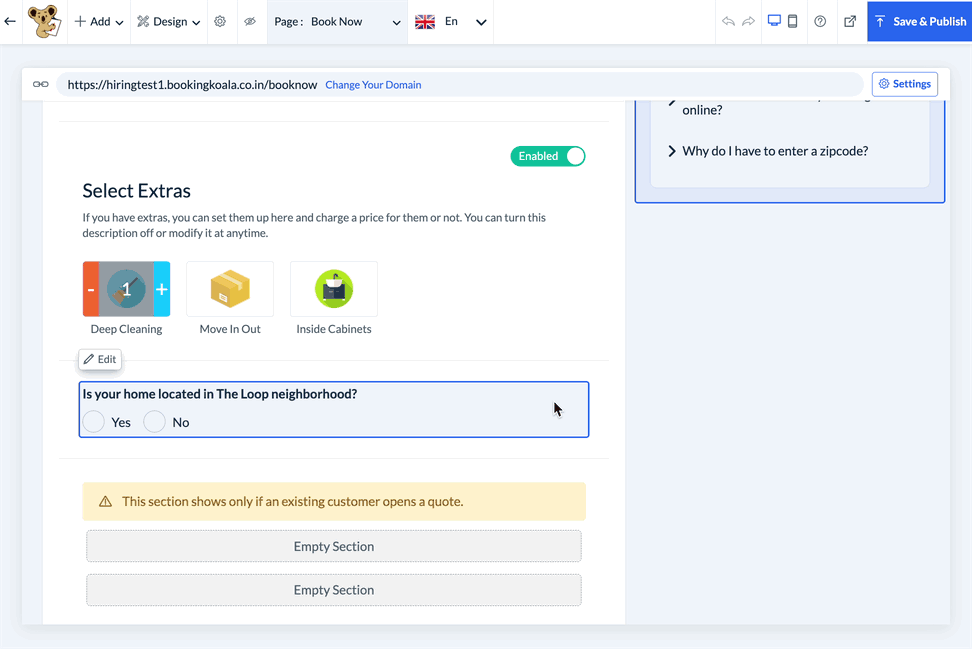Click the redo arrow icon
Screen dimensions: 972x649
click(x=748, y=21)
